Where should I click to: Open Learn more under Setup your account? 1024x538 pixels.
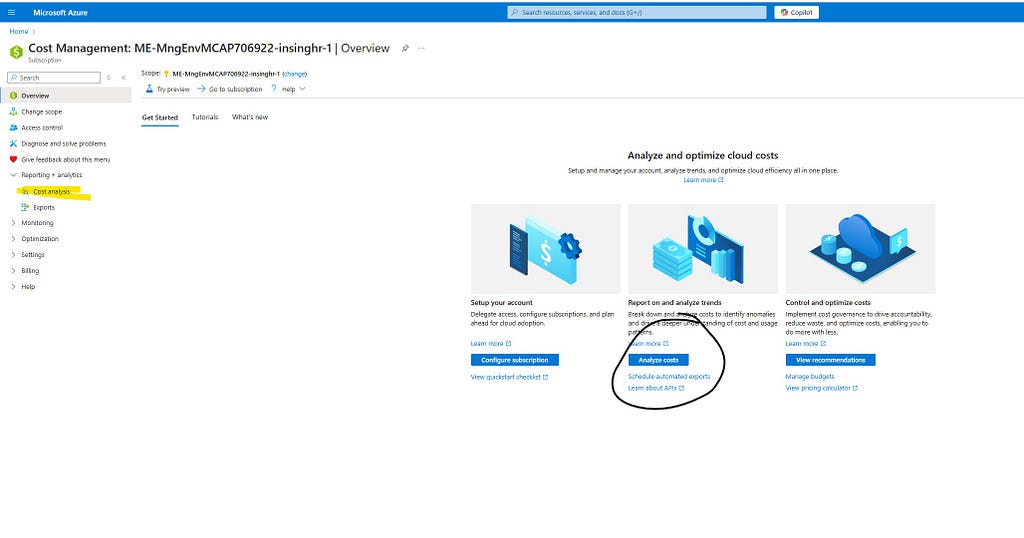click(490, 343)
